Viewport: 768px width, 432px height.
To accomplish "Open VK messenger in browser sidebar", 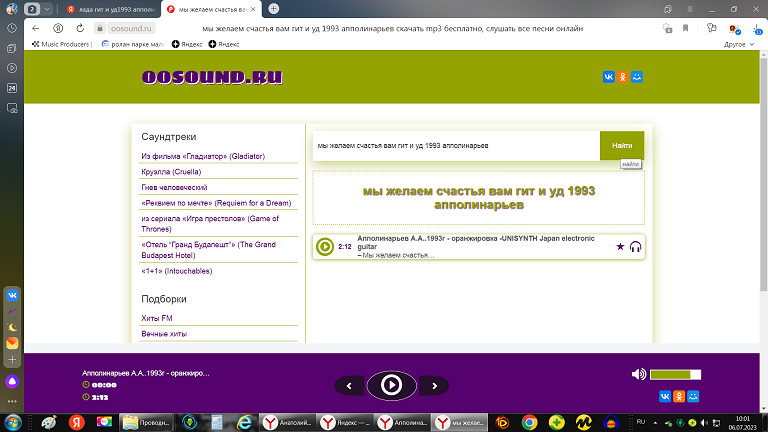I will tap(12, 295).
